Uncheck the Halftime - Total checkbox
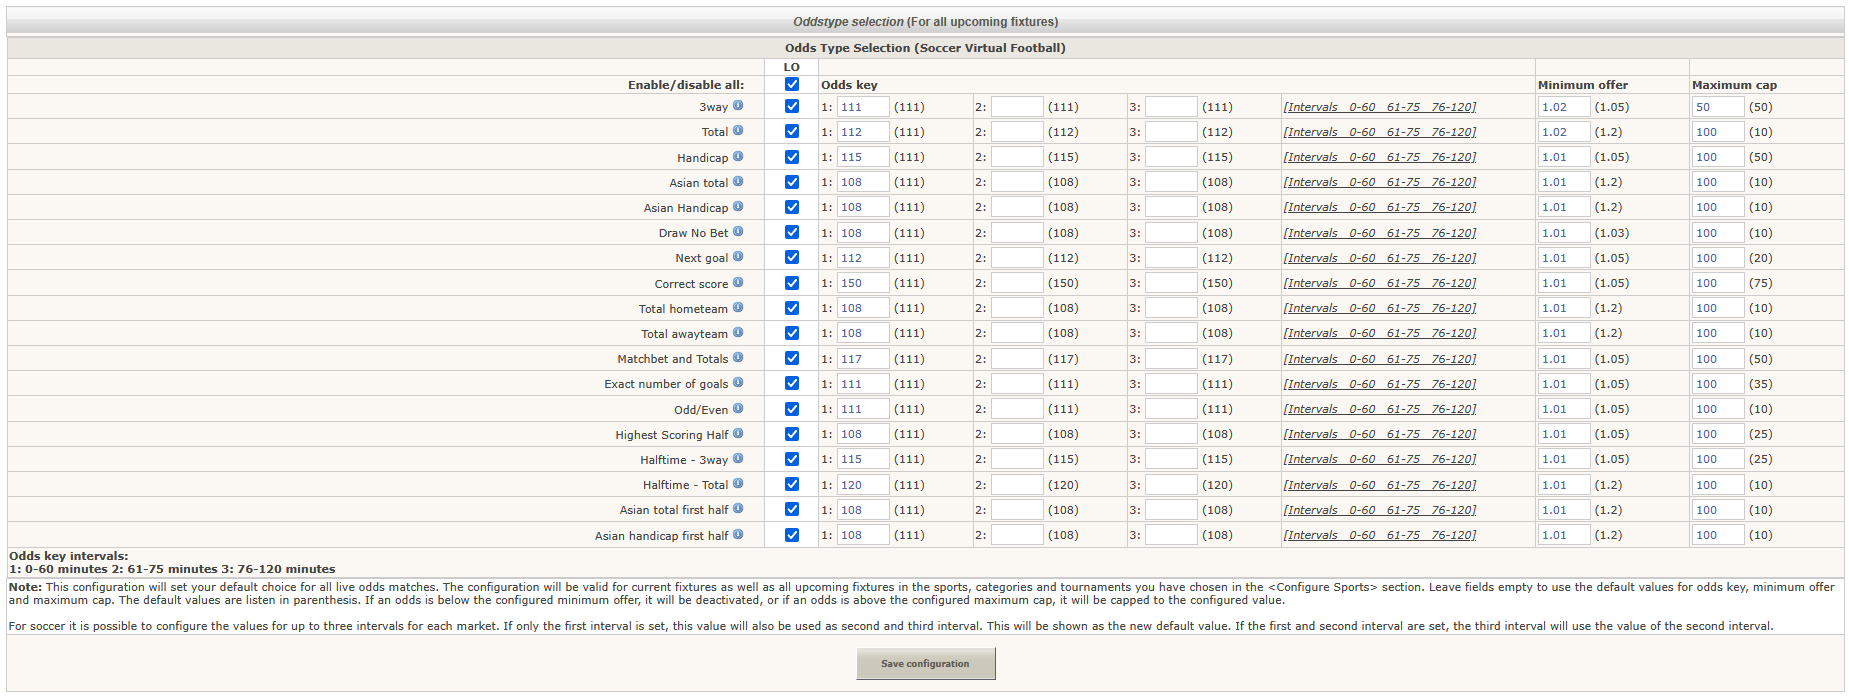The image size is (1849, 697). pos(792,485)
